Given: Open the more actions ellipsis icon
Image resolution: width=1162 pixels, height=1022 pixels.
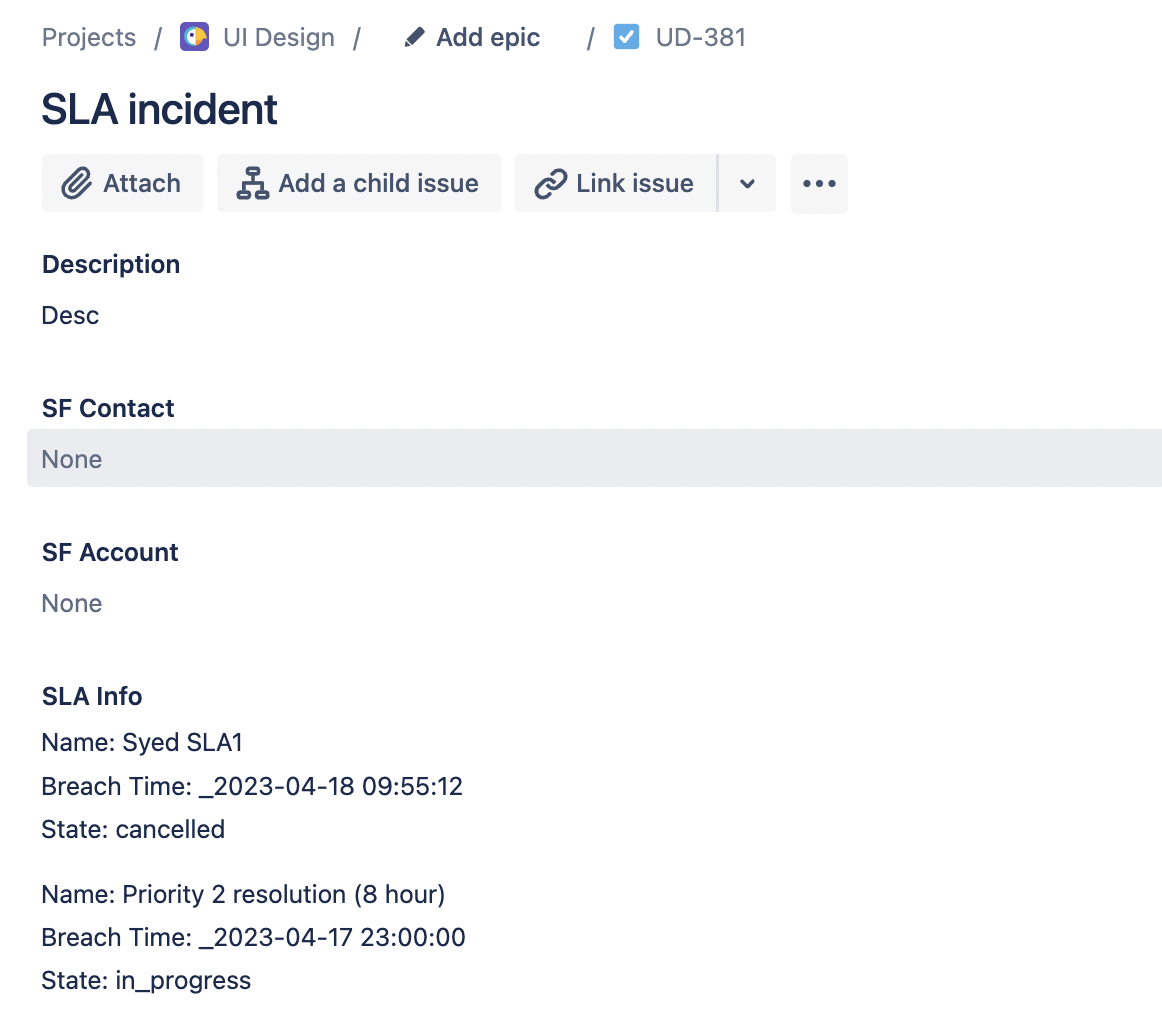Looking at the screenshot, I should pos(819,183).
